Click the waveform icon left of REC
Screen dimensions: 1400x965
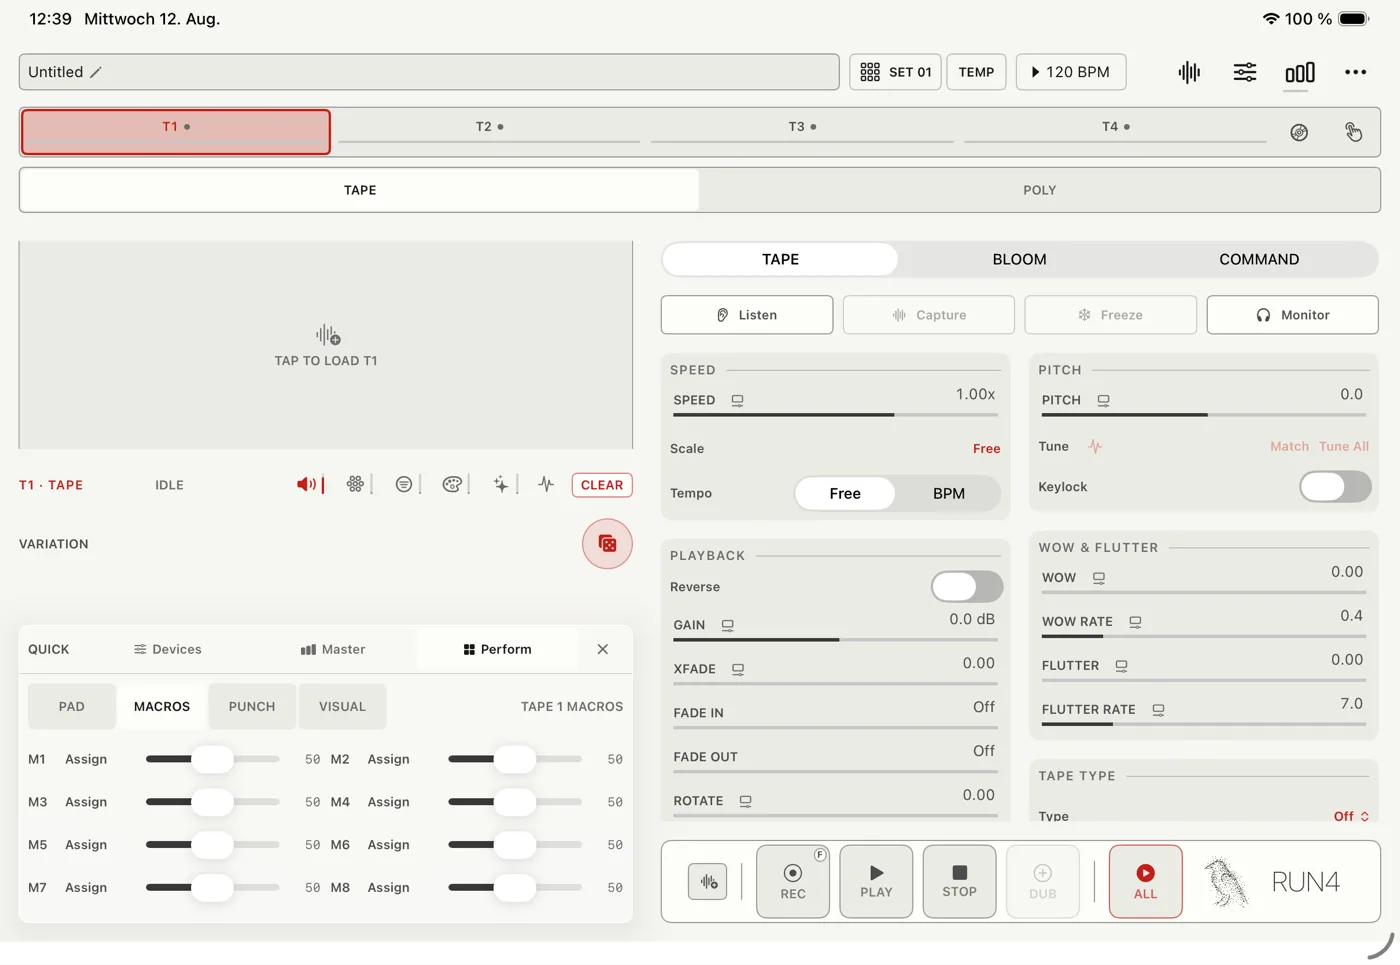(708, 882)
